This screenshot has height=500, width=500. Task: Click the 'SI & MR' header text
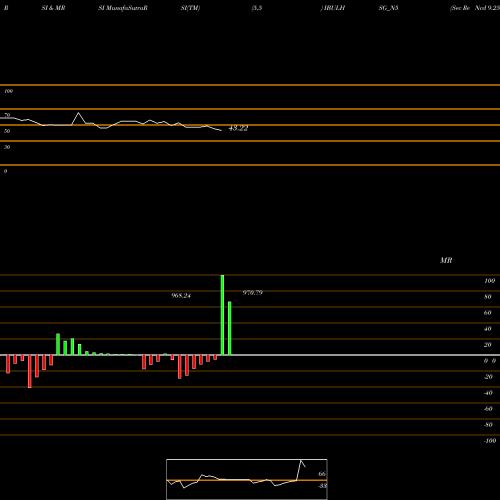pos(53,8)
